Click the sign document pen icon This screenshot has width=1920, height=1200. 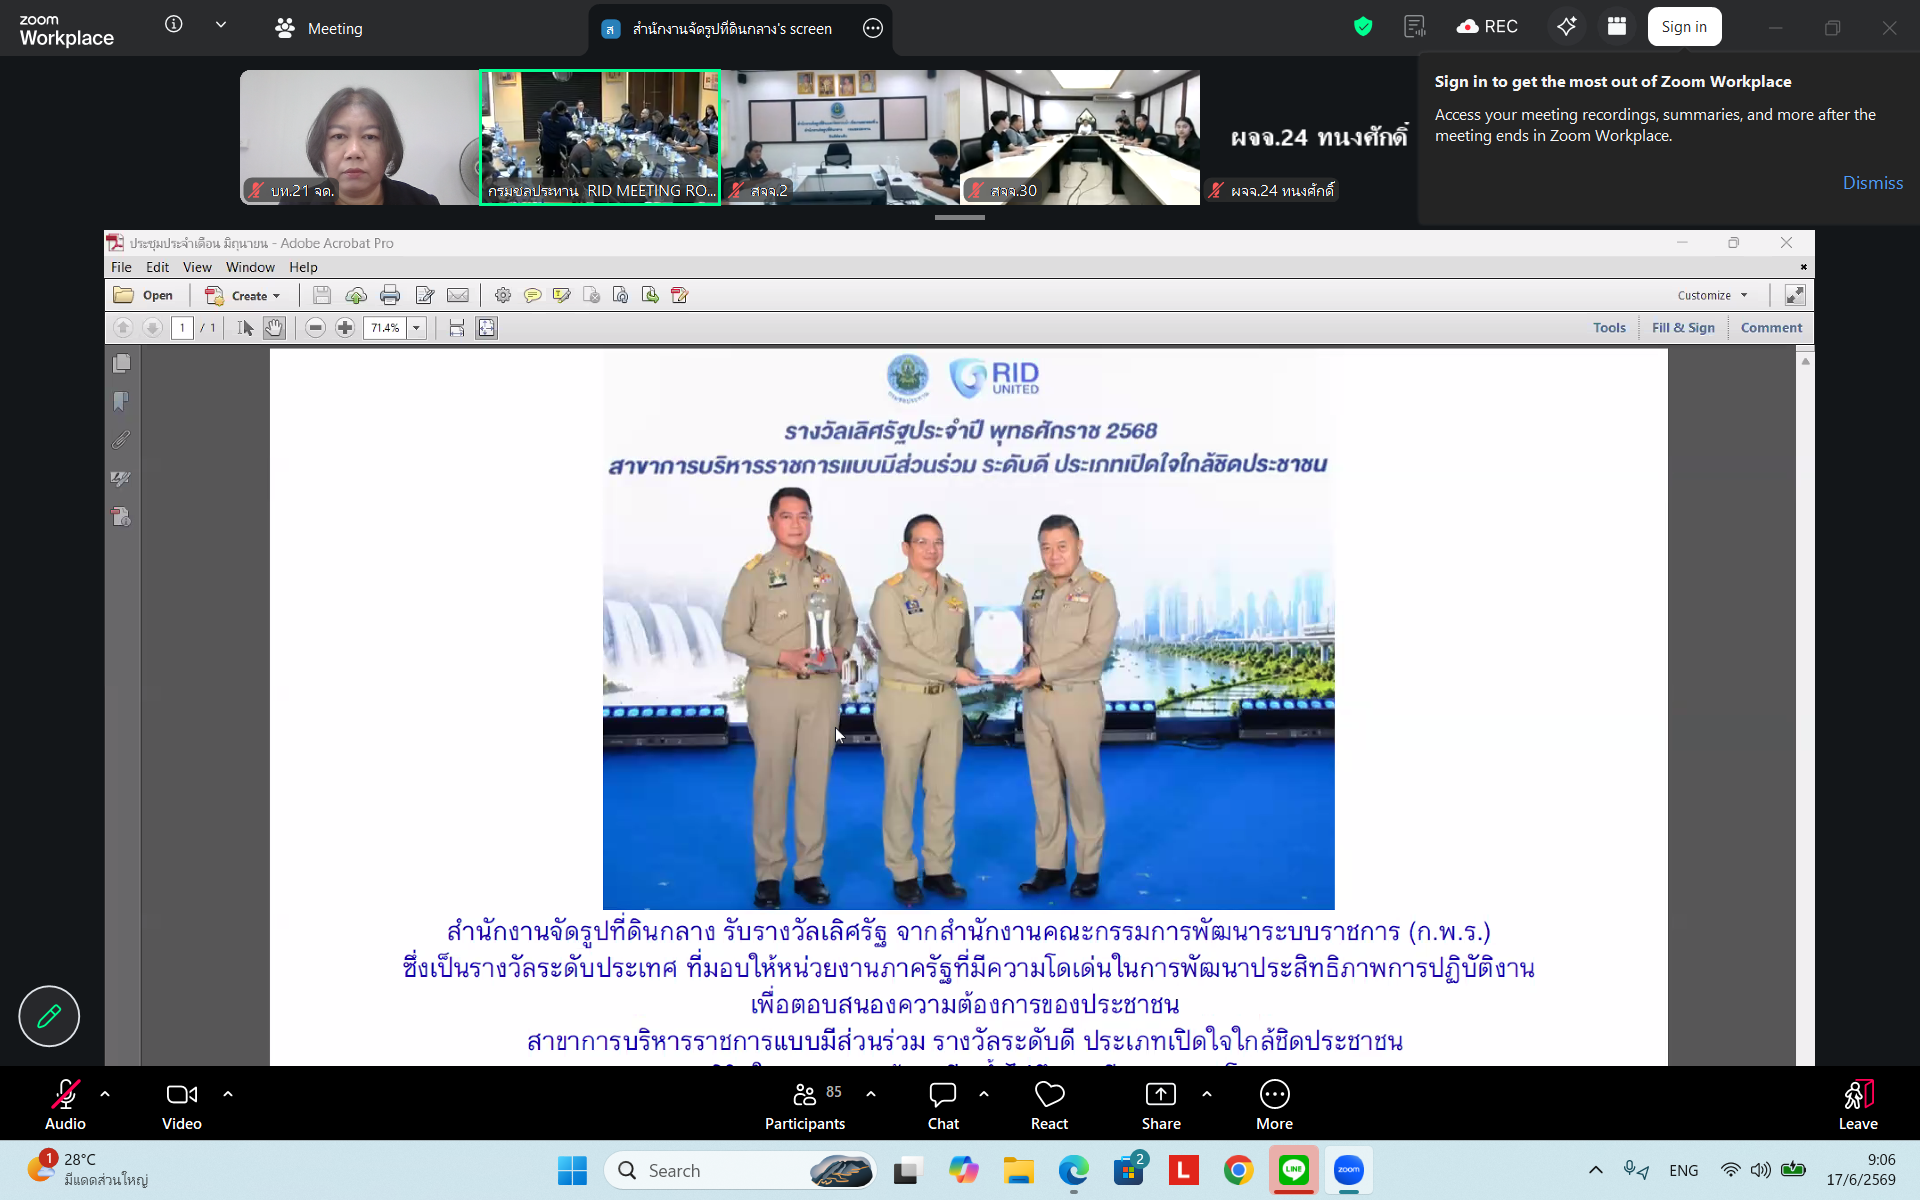coord(680,295)
